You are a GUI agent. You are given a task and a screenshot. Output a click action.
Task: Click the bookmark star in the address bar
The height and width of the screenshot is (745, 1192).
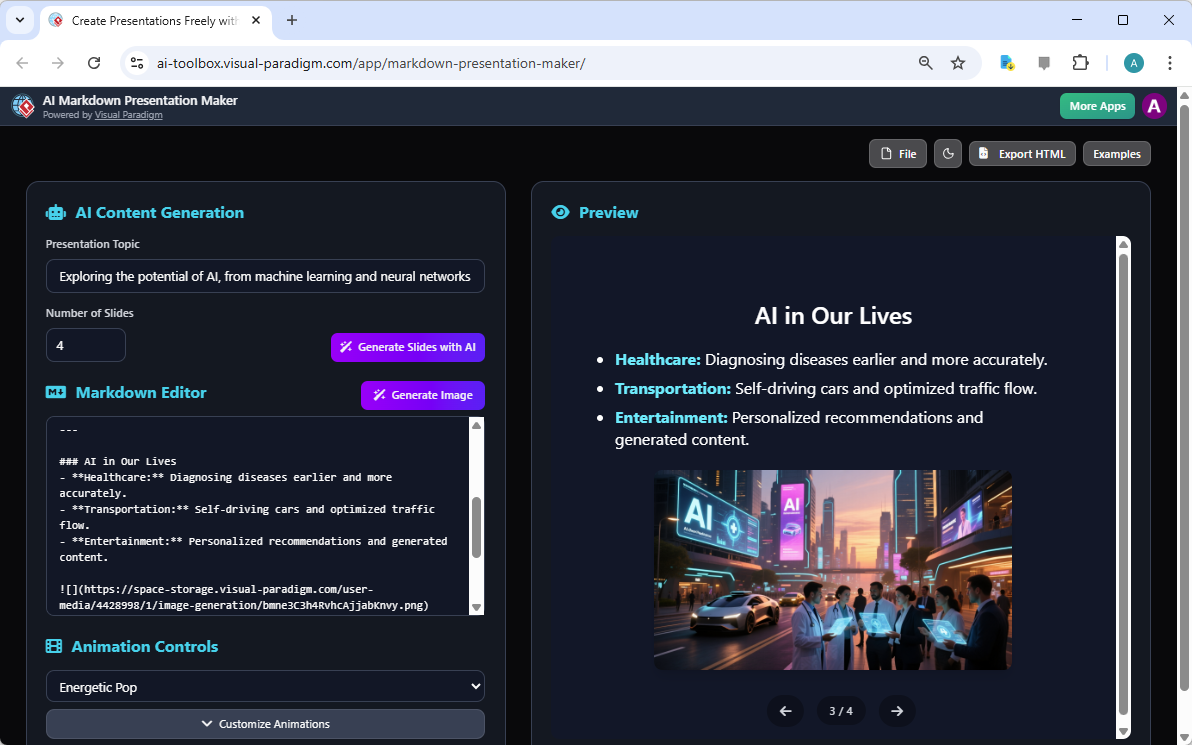tap(958, 62)
